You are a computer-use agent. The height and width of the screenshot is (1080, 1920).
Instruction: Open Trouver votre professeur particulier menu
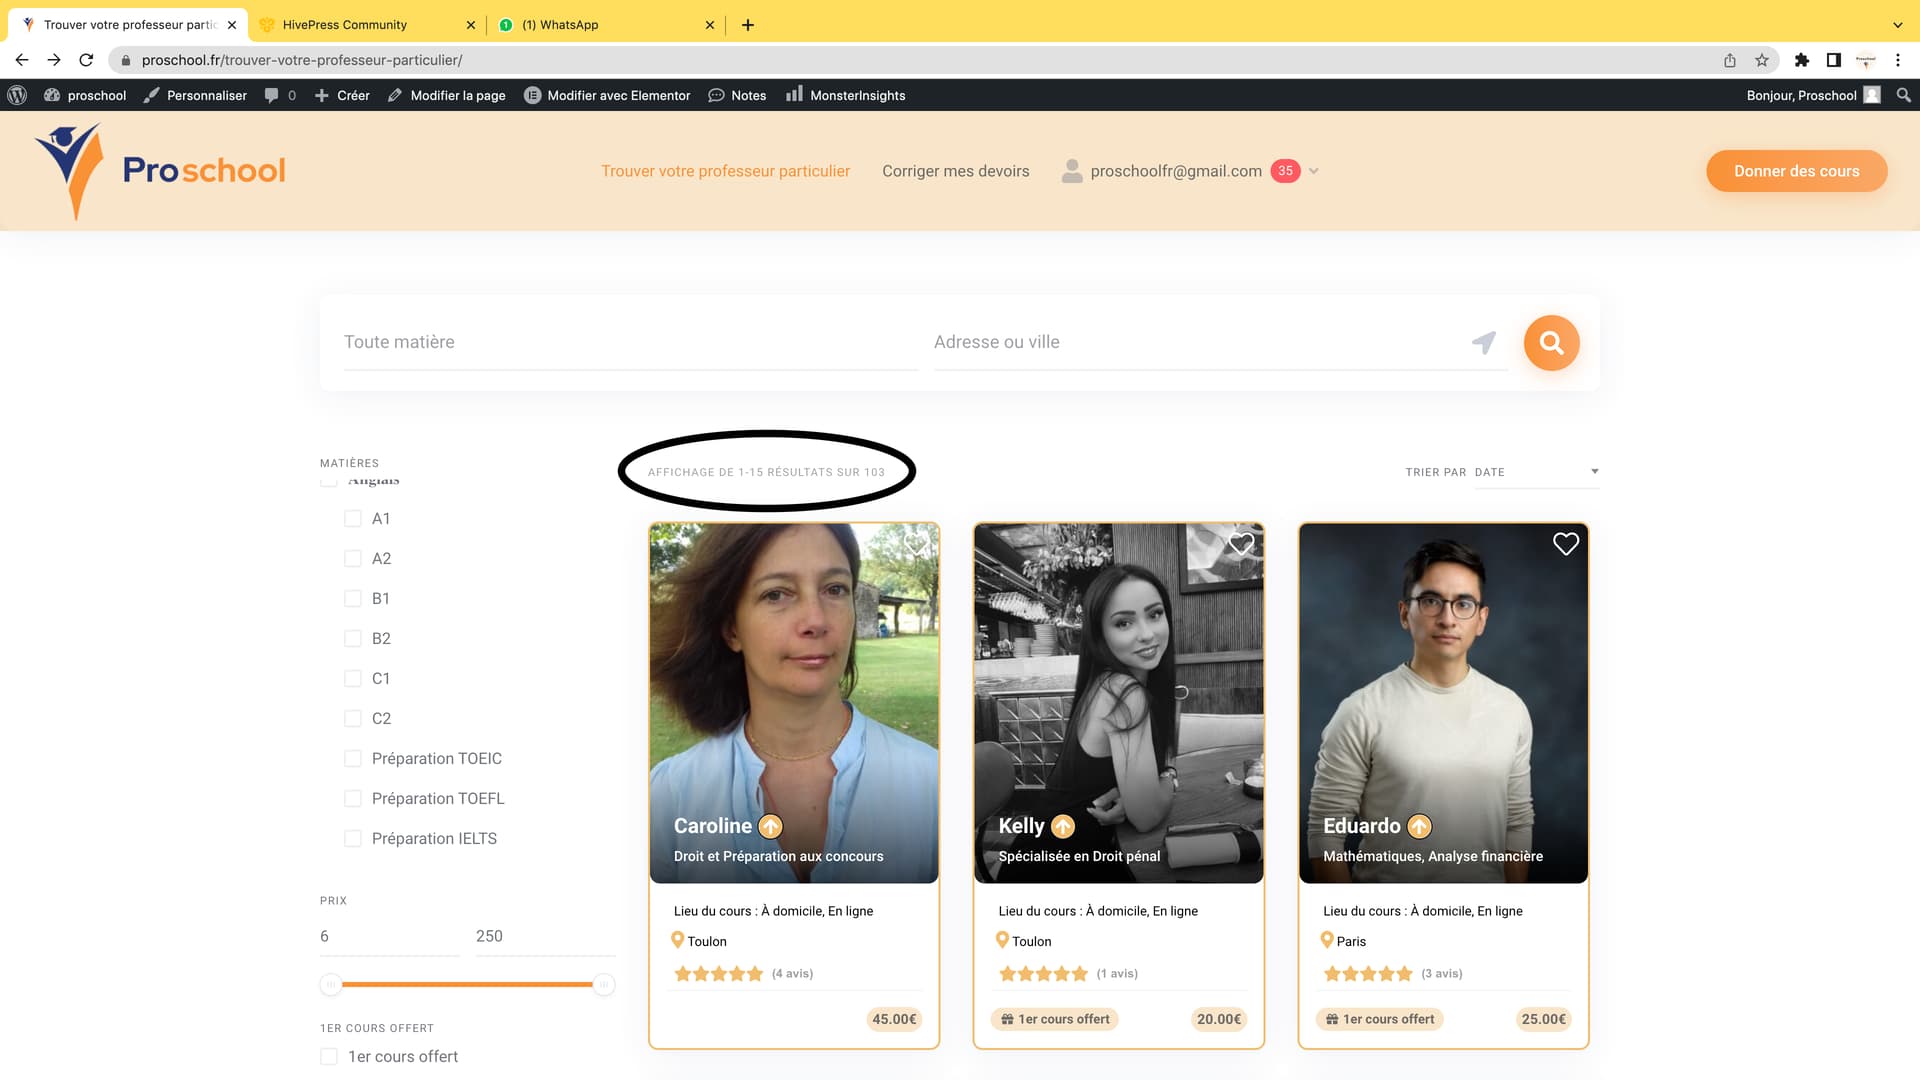tap(725, 171)
